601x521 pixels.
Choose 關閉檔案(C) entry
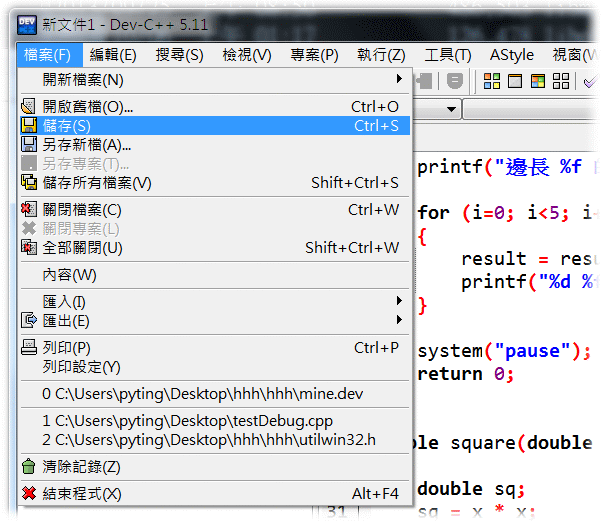(x=215, y=210)
